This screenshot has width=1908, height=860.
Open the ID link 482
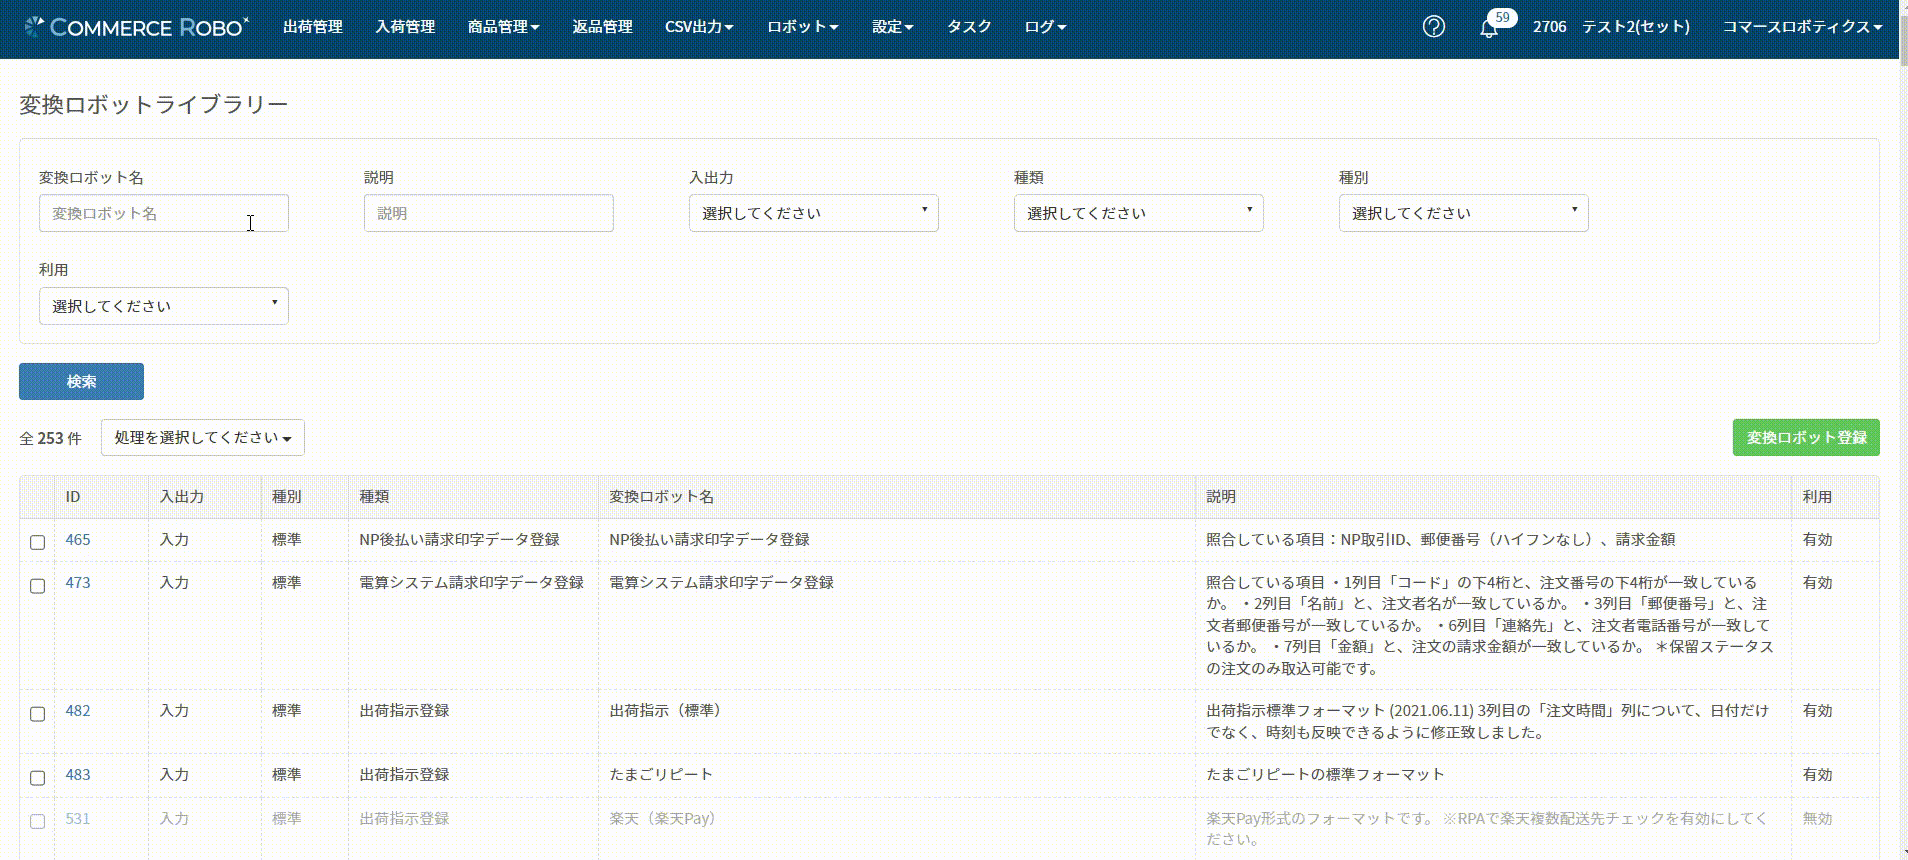[78, 711]
